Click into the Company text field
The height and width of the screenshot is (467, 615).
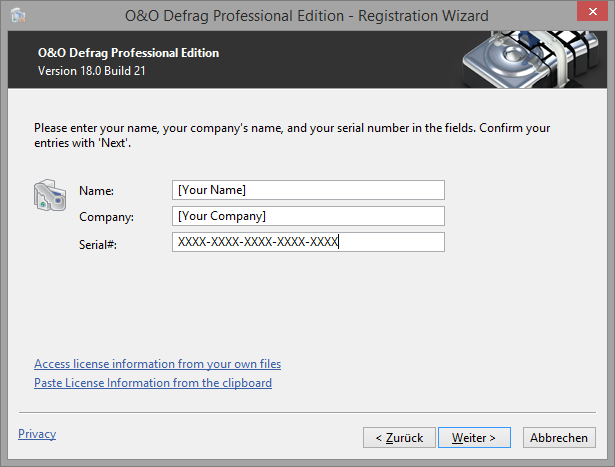point(308,216)
